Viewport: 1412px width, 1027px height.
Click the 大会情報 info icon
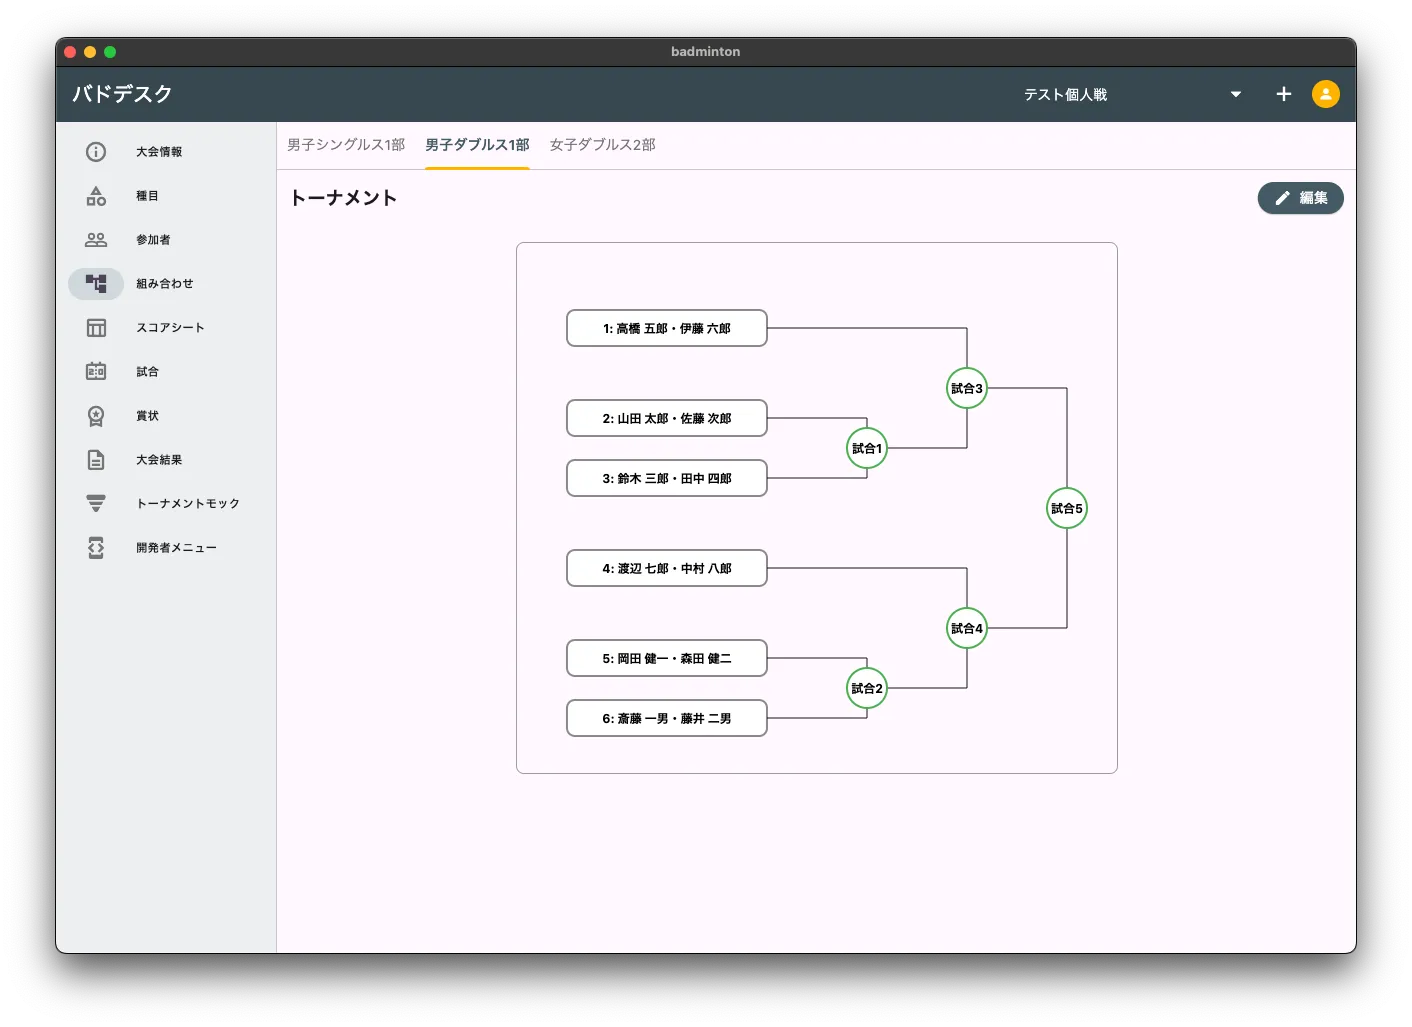point(96,152)
